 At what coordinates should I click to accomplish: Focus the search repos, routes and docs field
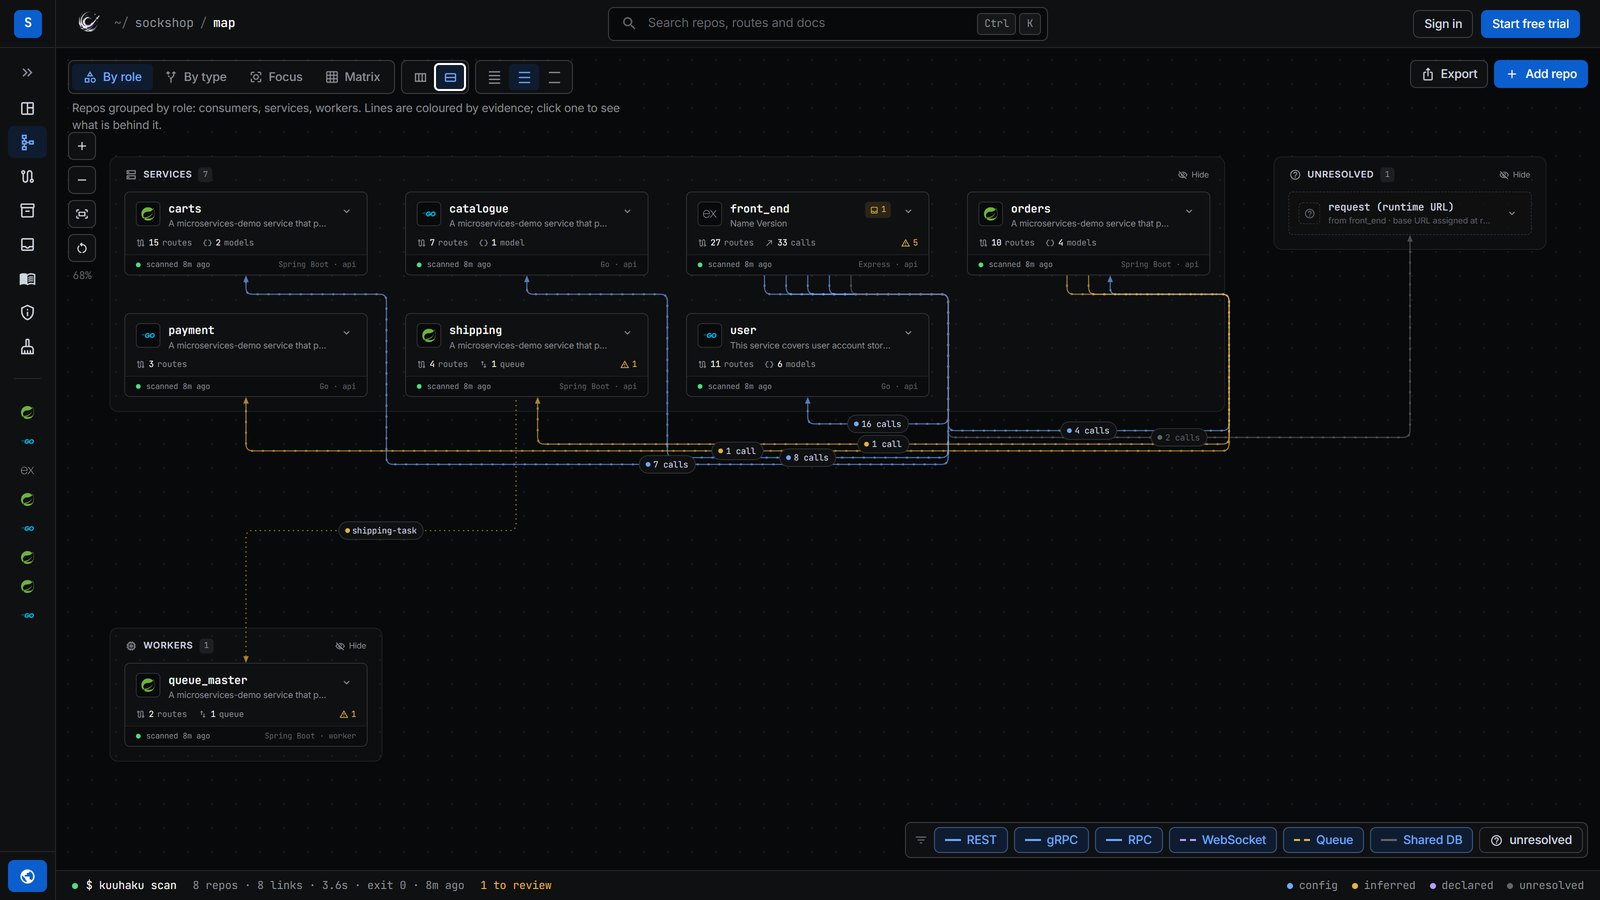(827, 23)
